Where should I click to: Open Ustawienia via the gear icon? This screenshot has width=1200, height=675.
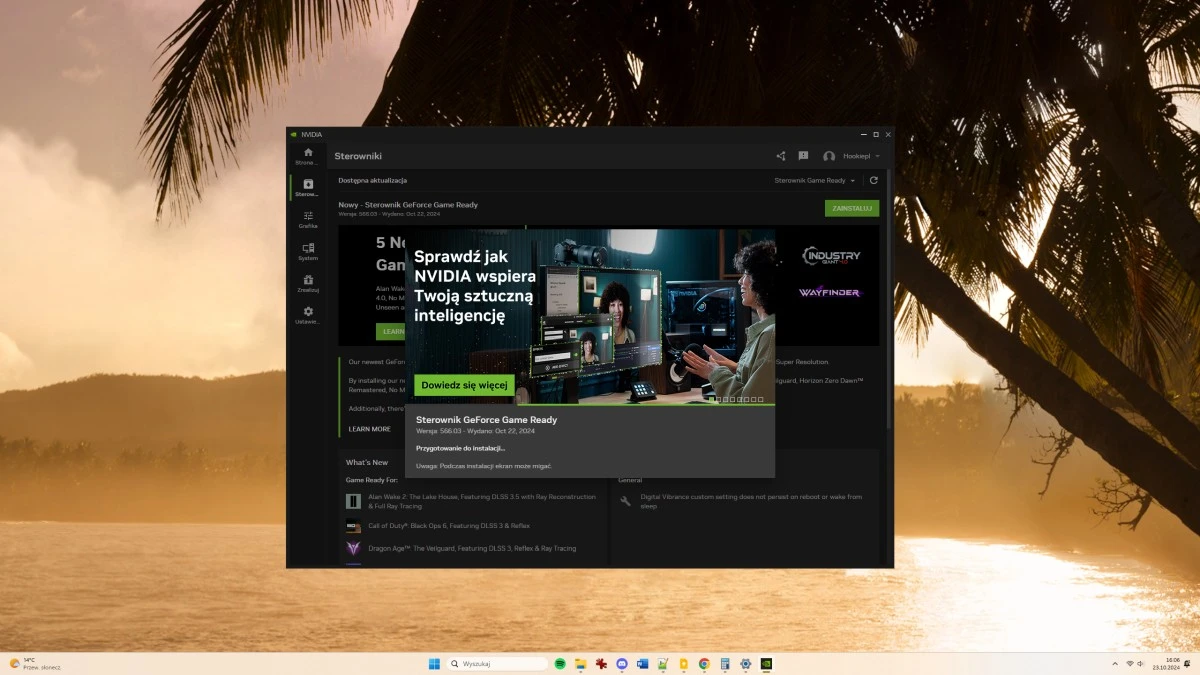[307, 313]
